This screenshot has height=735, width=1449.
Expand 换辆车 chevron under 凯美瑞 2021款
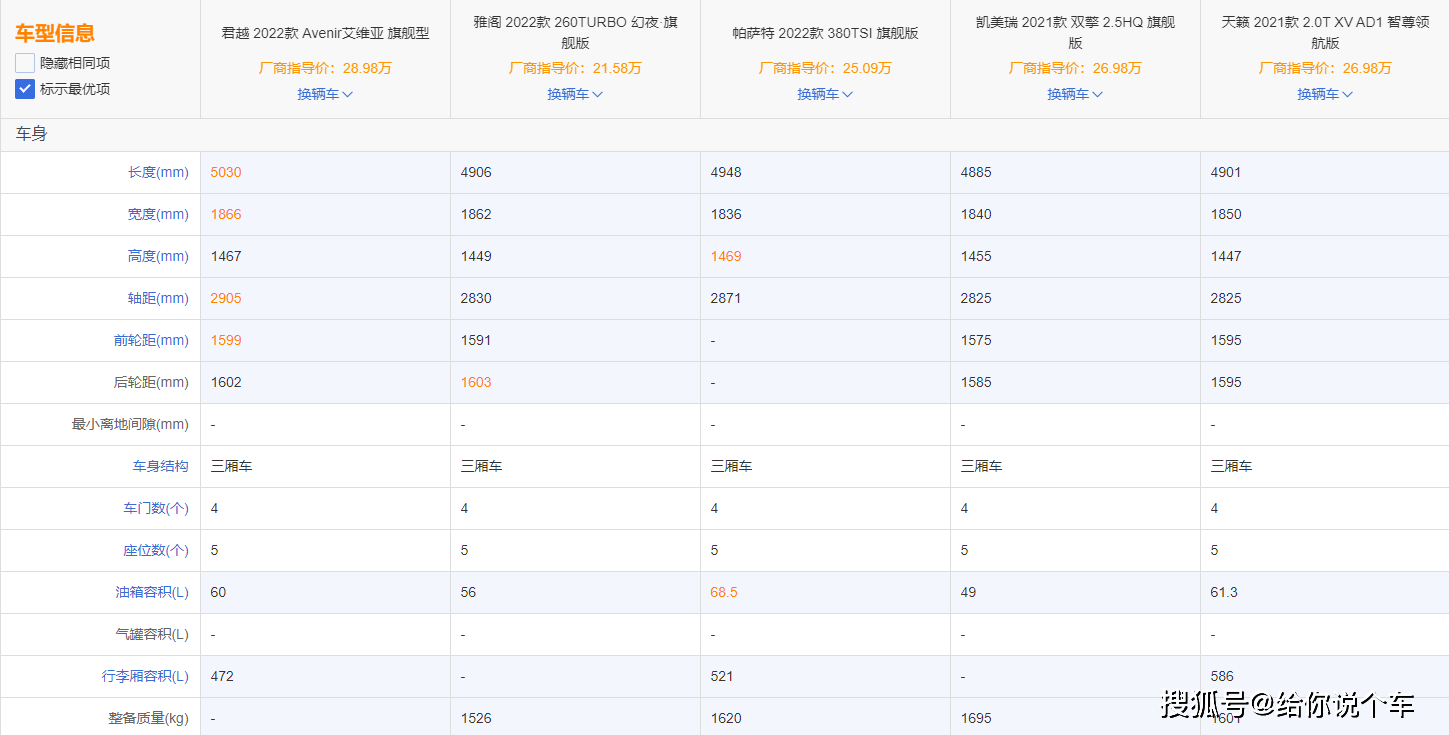[x=1097, y=94]
